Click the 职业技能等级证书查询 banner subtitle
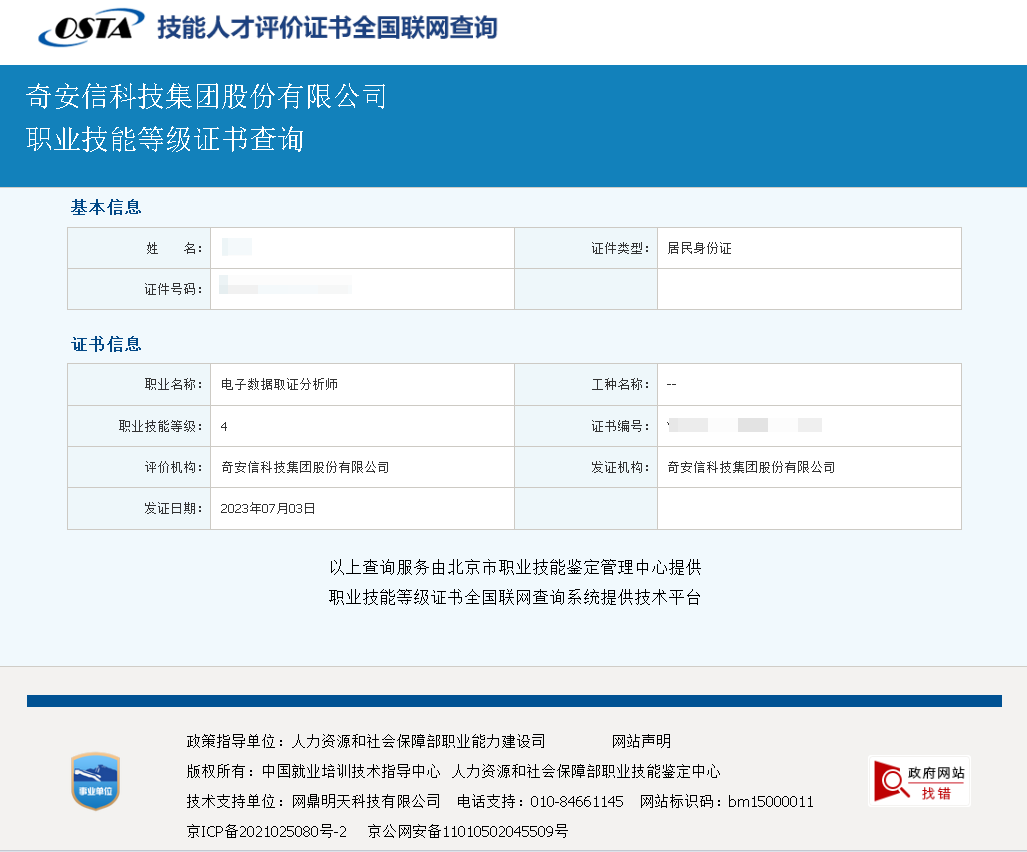 (165, 139)
